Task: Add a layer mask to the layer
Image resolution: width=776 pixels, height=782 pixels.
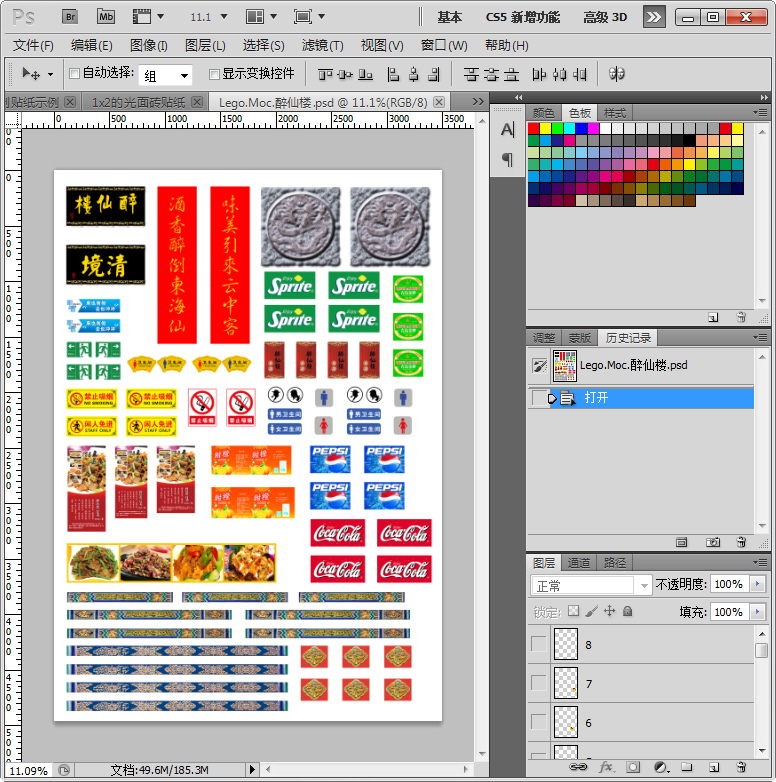Action: pos(632,767)
